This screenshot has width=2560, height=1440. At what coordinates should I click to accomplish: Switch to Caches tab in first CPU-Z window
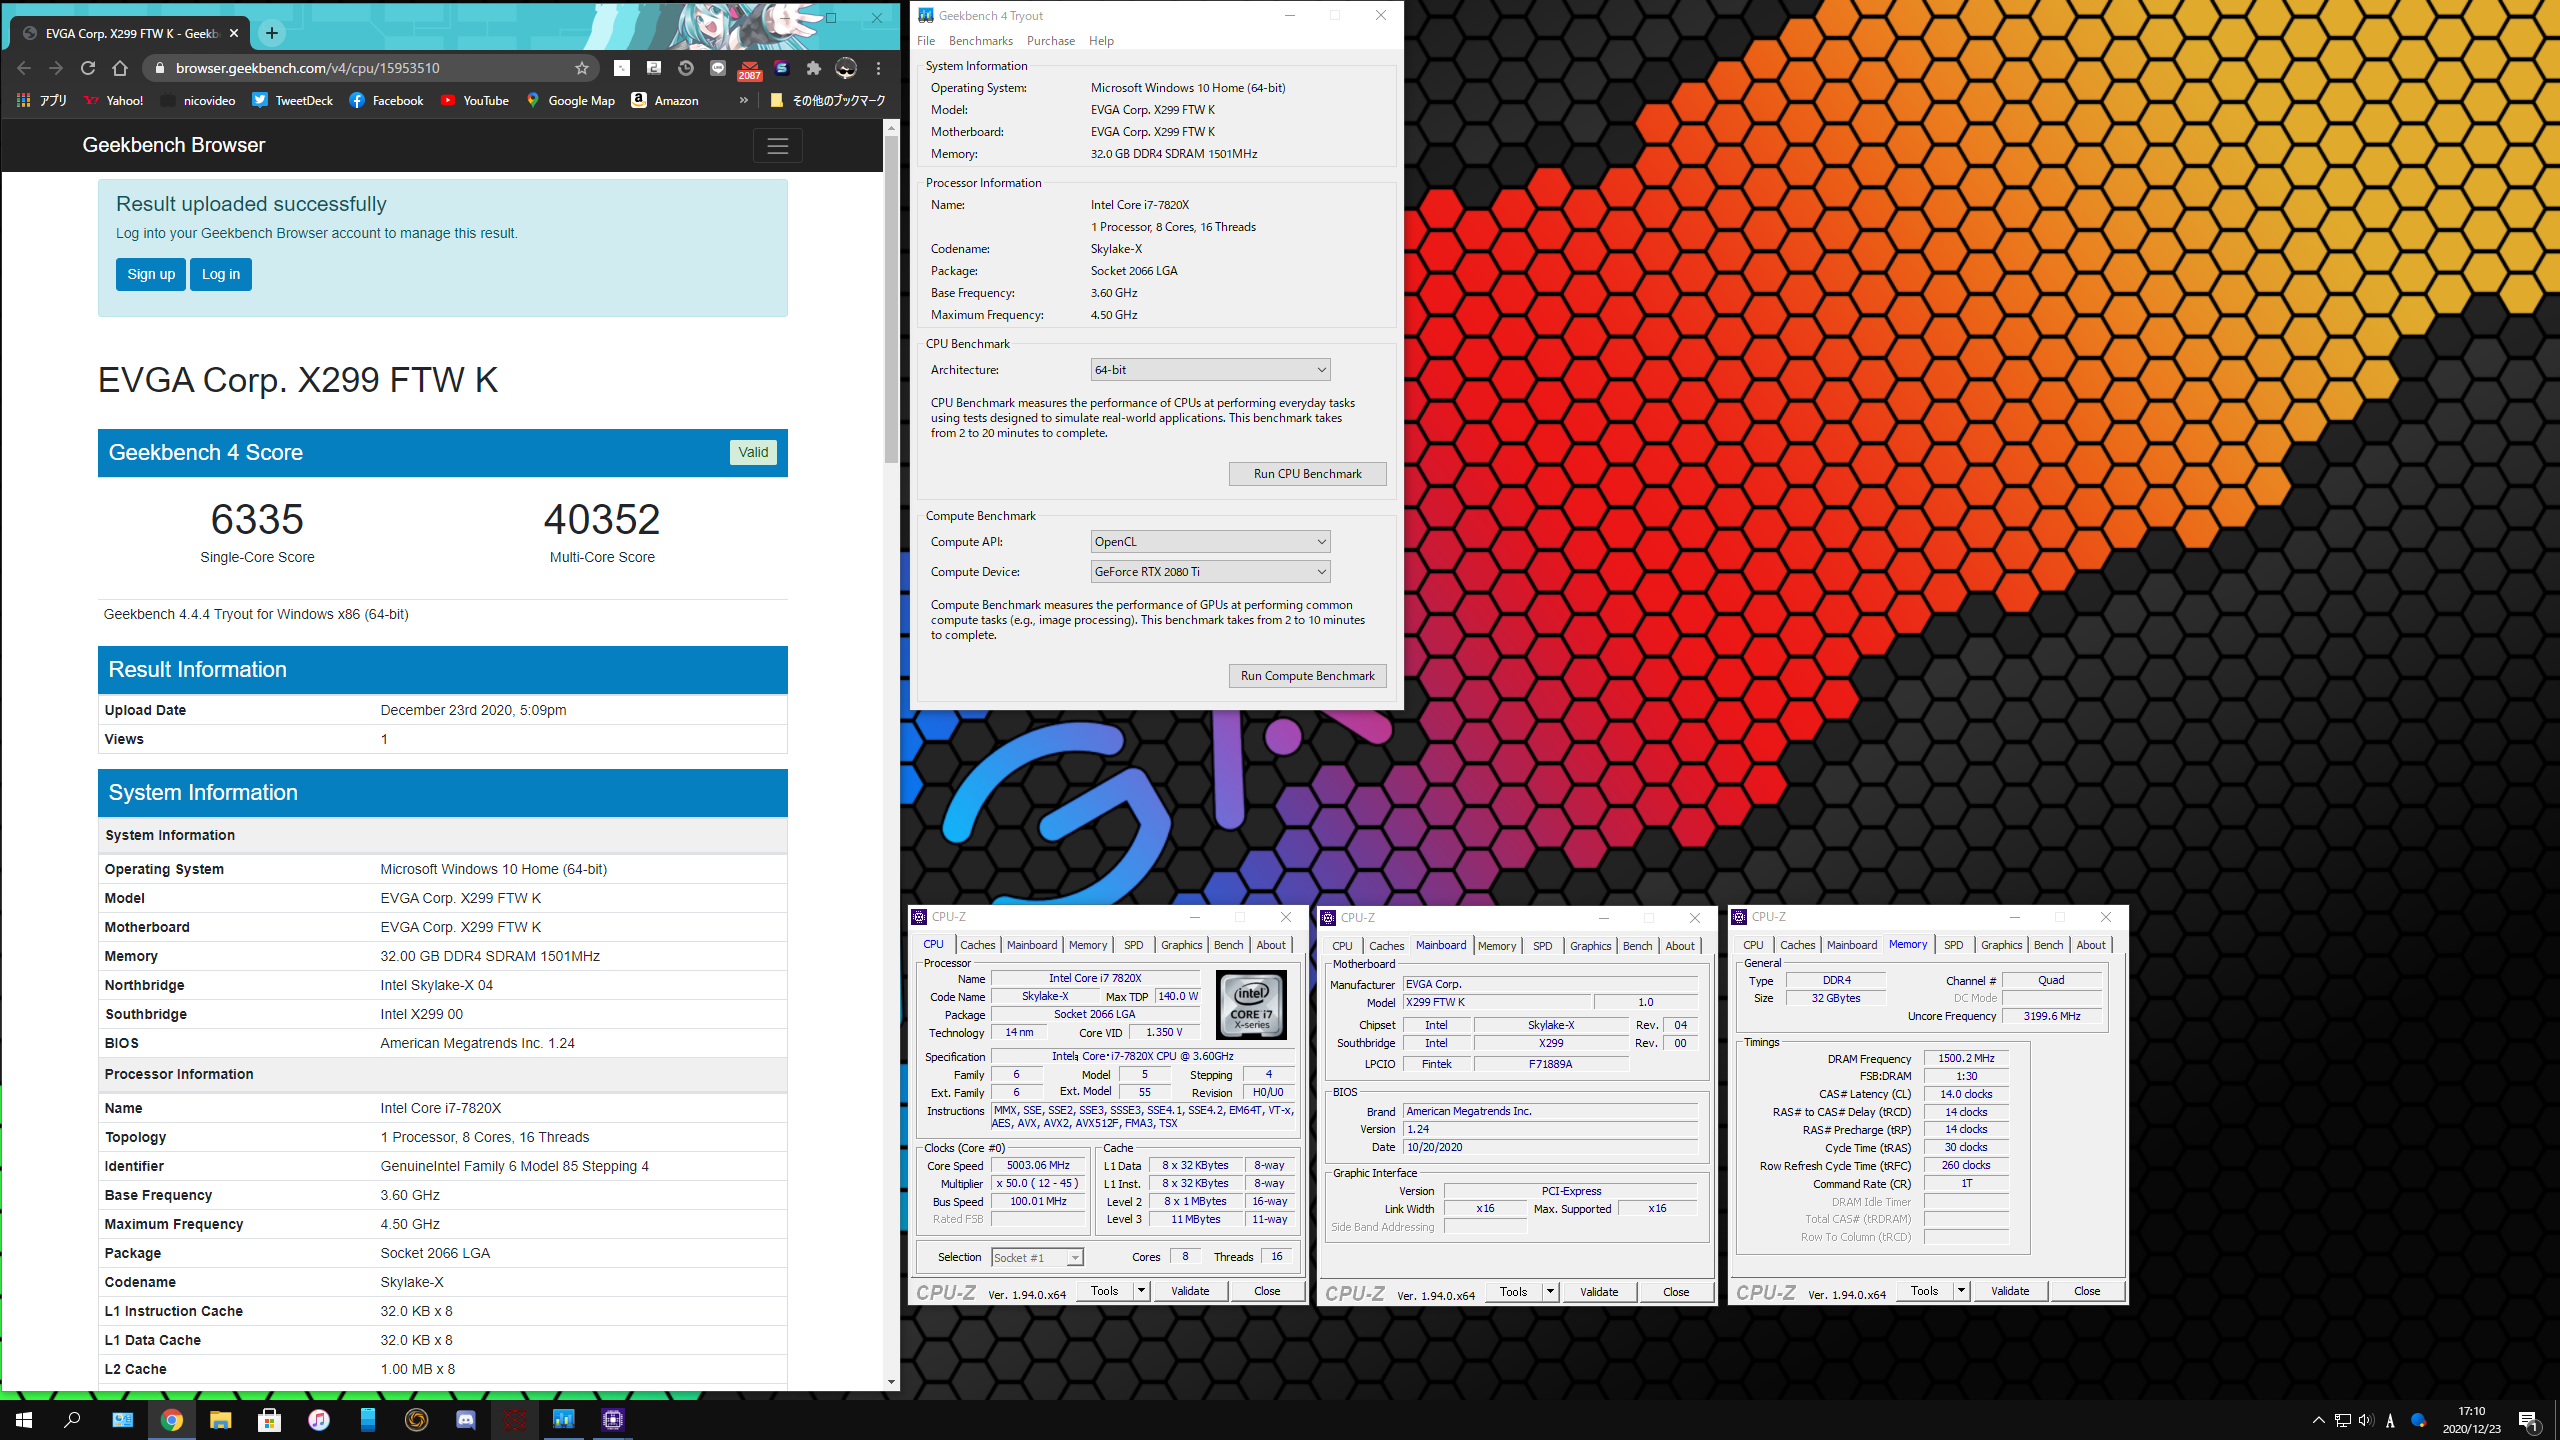[977, 945]
